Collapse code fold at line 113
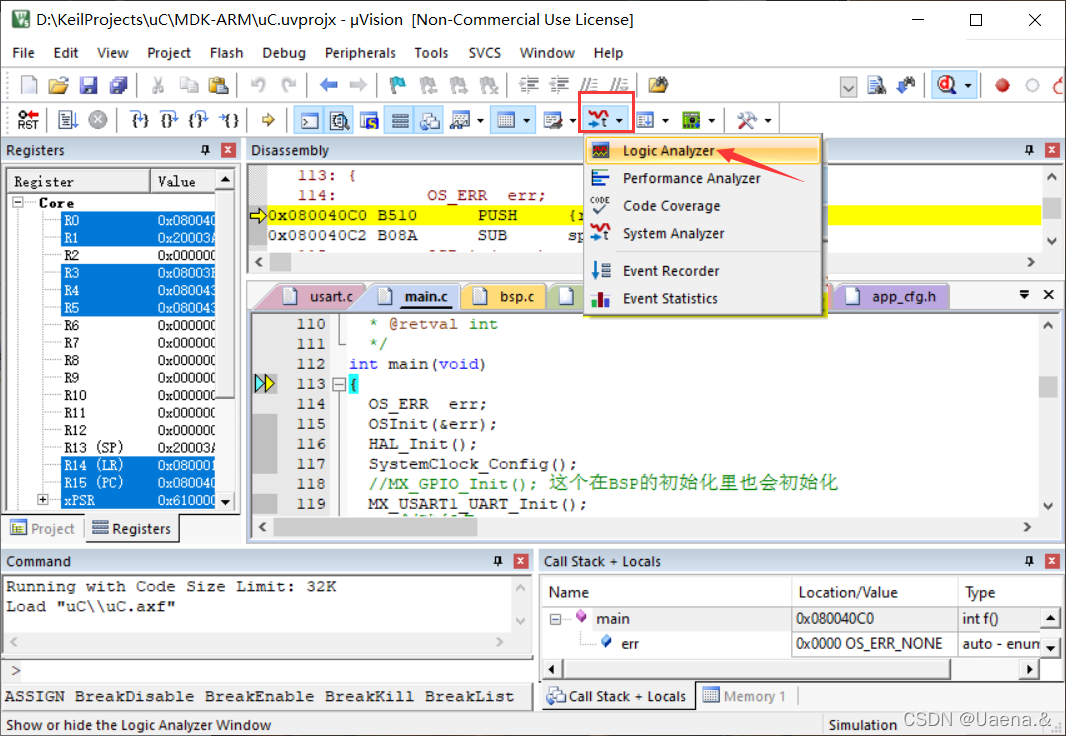This screenshot has height=736, width=1066. (338, 385)
